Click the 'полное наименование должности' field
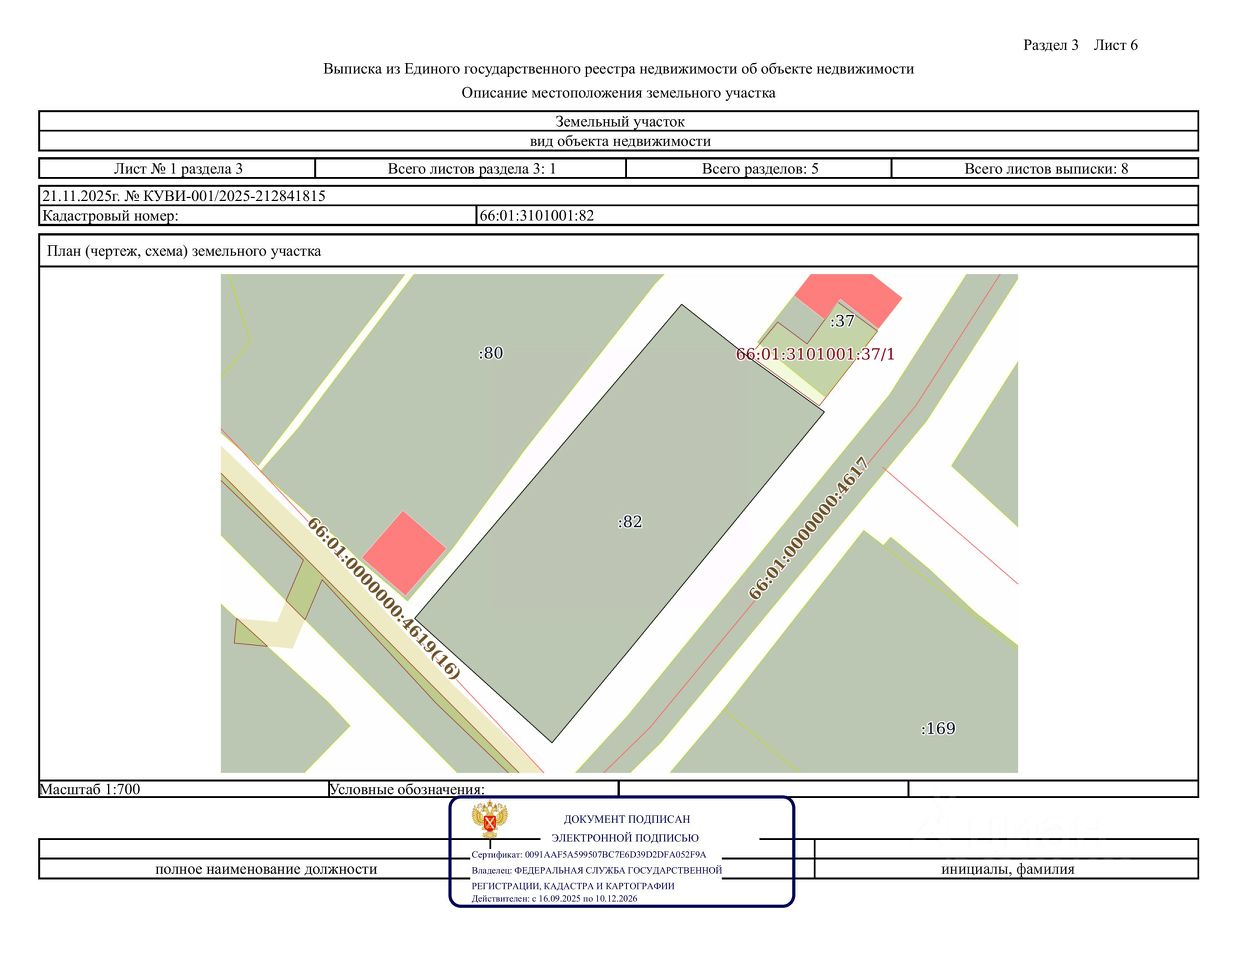The height and width of the screenshot is (957, 1238). click(266, 869)
